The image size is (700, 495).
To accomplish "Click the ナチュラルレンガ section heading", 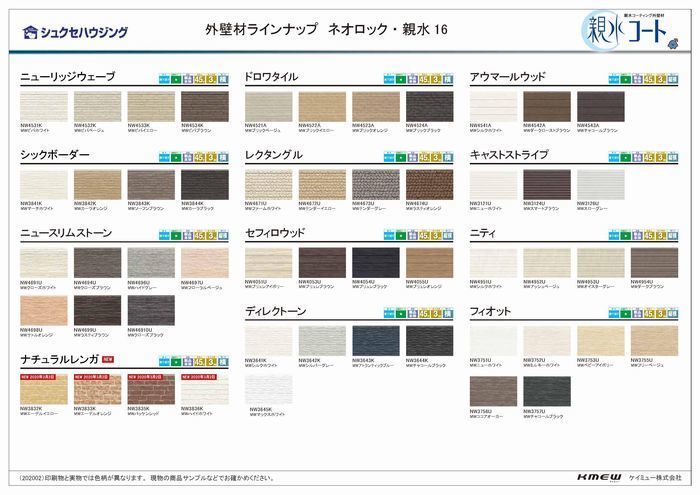I will pyautogui.click(x=60, y=359).
